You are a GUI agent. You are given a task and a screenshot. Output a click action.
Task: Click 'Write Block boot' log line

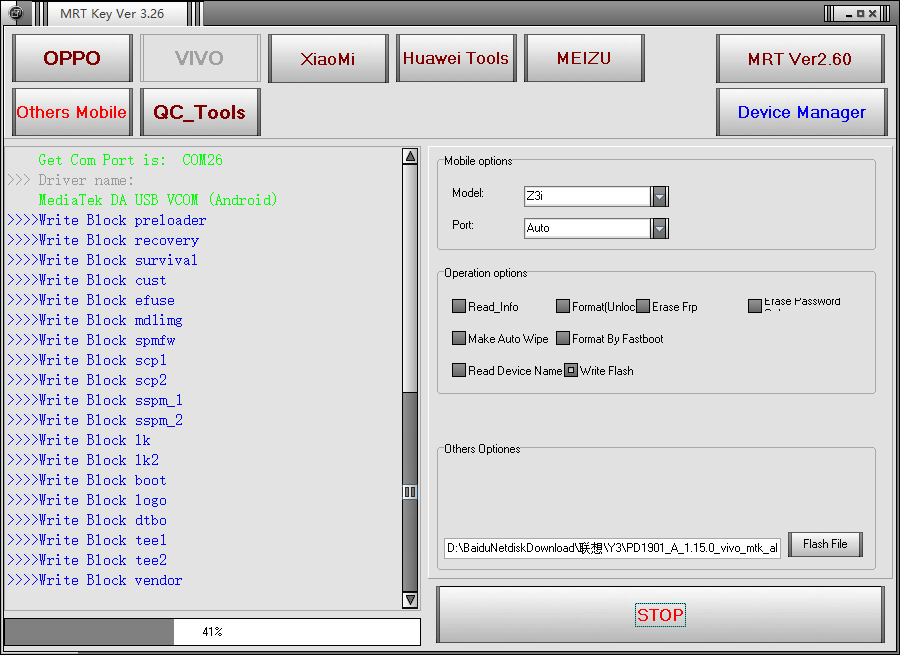(x=87, y=480)
